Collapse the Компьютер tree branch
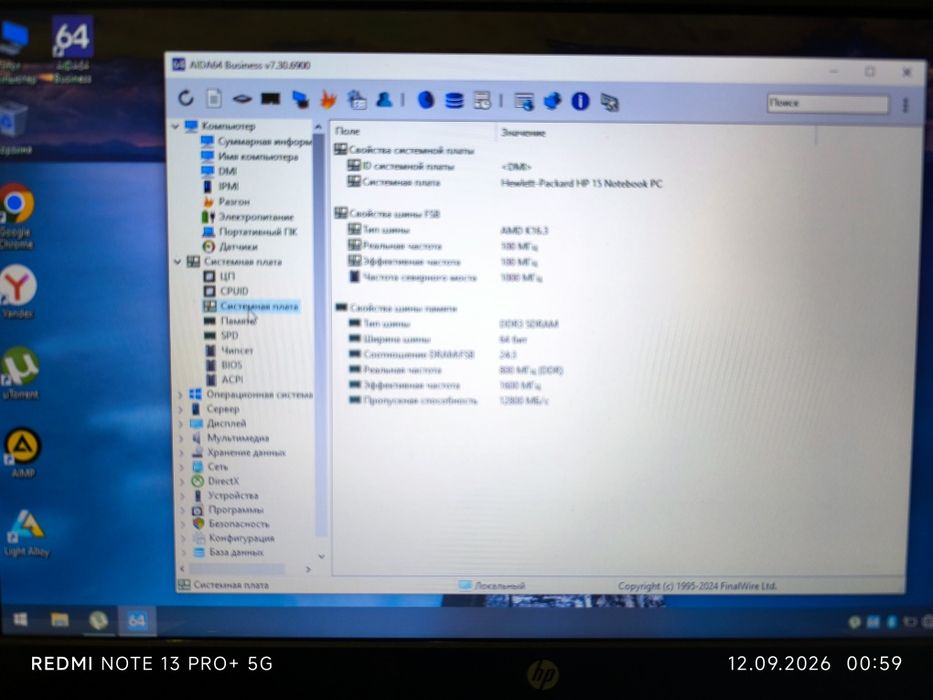This screenshot has width=933, height=700. click(x=176, y=126)
